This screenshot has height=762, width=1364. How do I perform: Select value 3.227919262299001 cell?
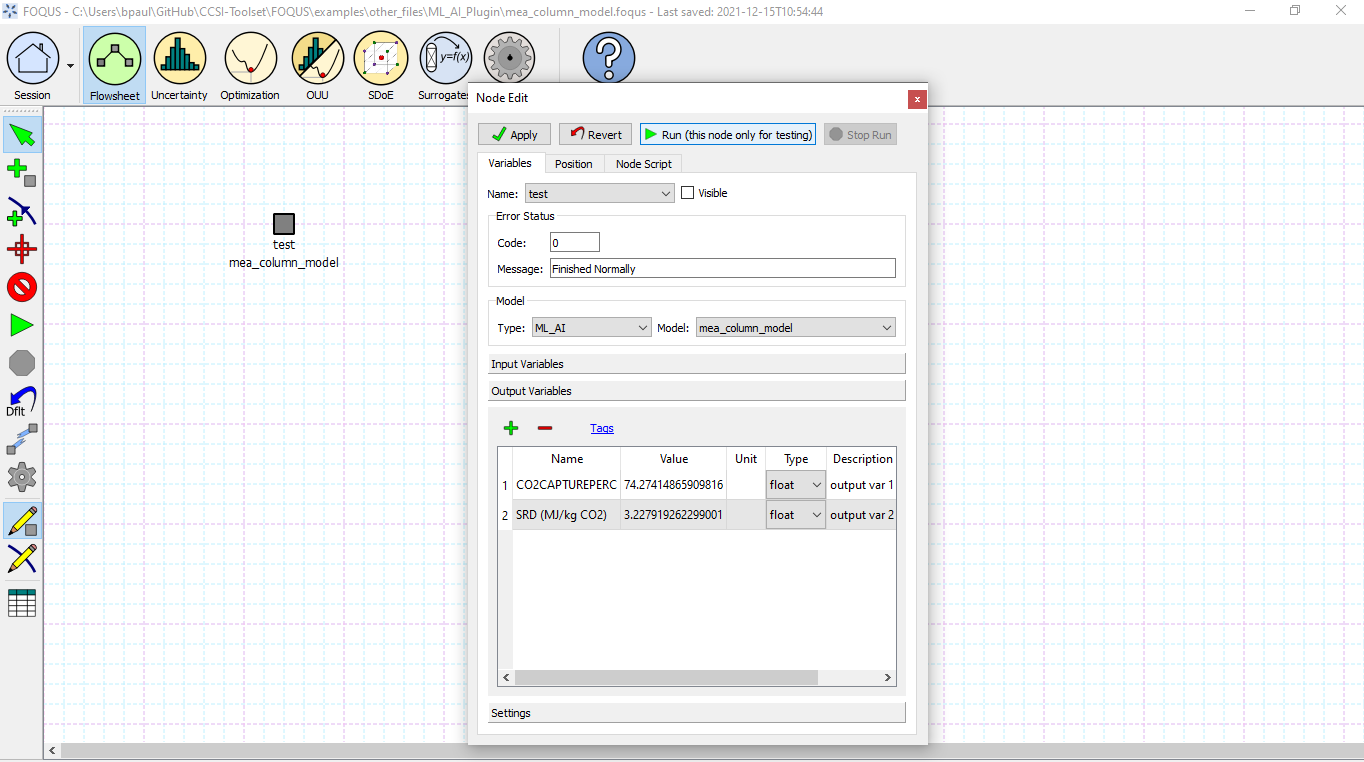coord(674,515)
